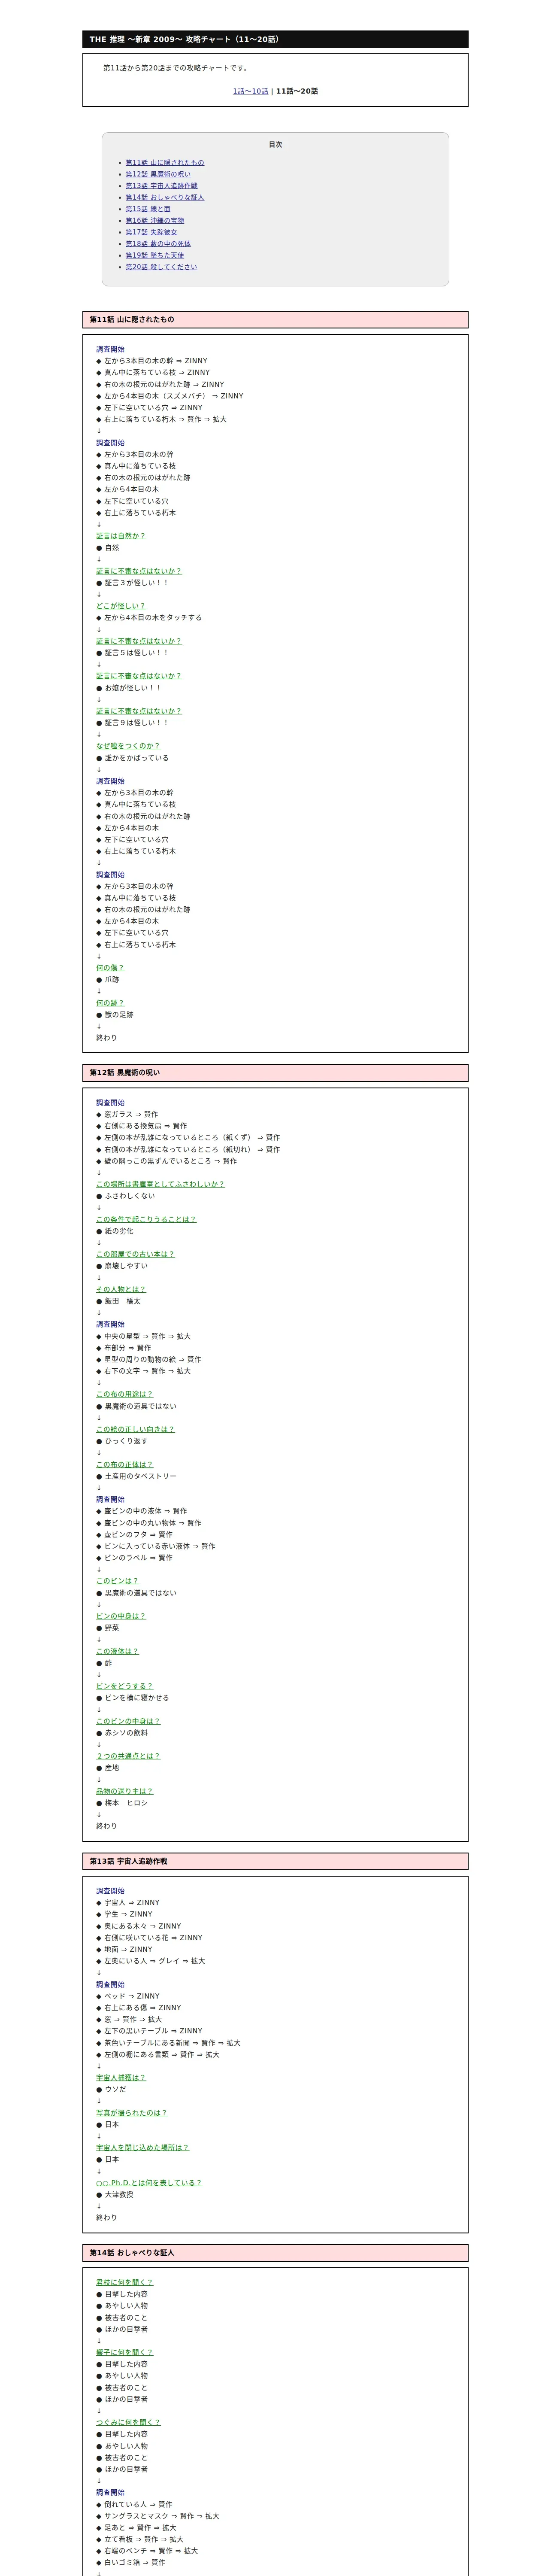The width and height of the screenshot is (551, 2576).
Task: Select この絵の正しい向きは？ link
Action: coord(135,1429)
